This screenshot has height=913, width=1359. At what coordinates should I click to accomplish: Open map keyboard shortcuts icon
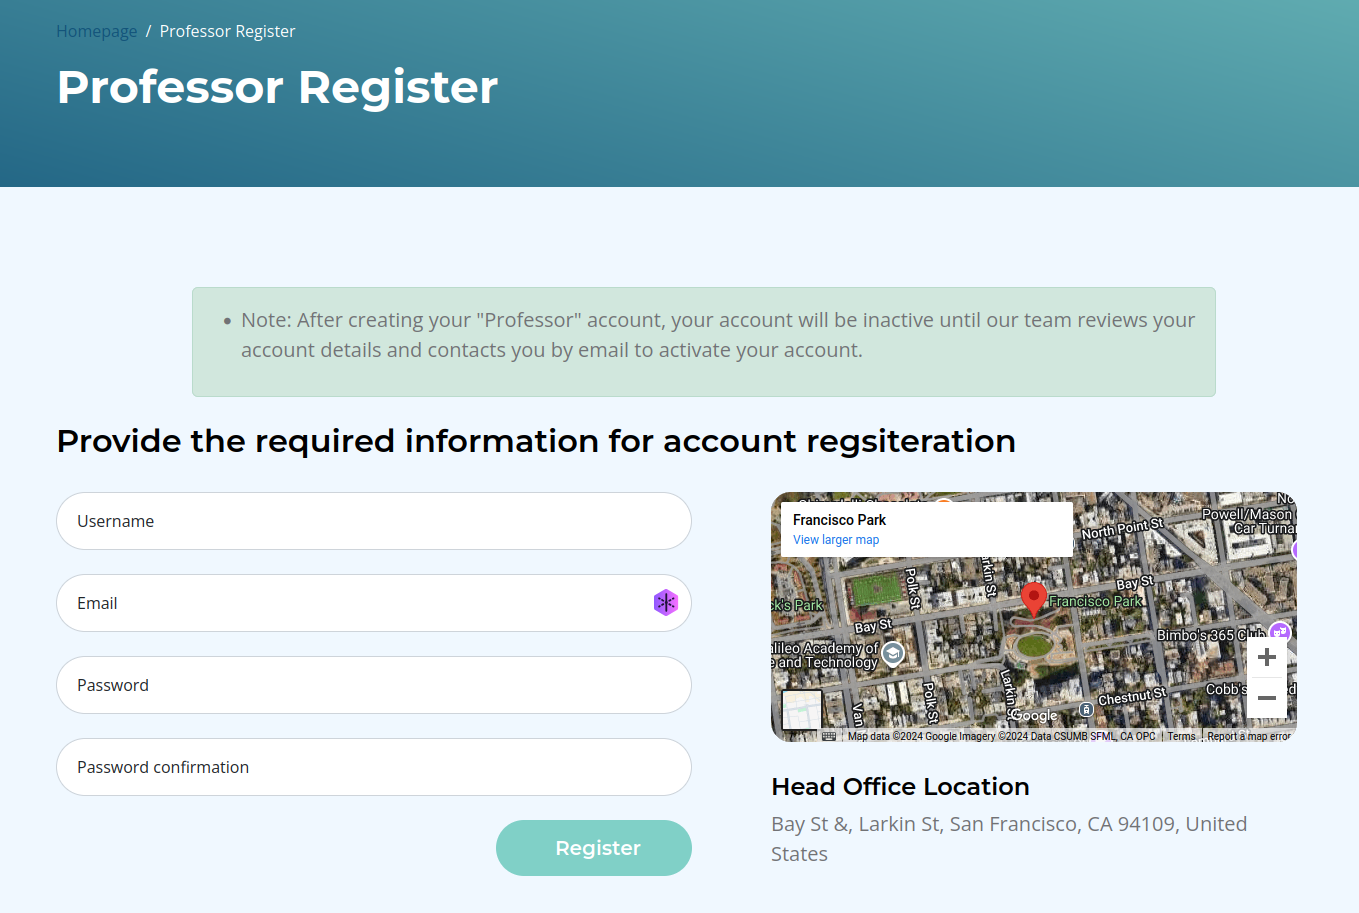829,736
